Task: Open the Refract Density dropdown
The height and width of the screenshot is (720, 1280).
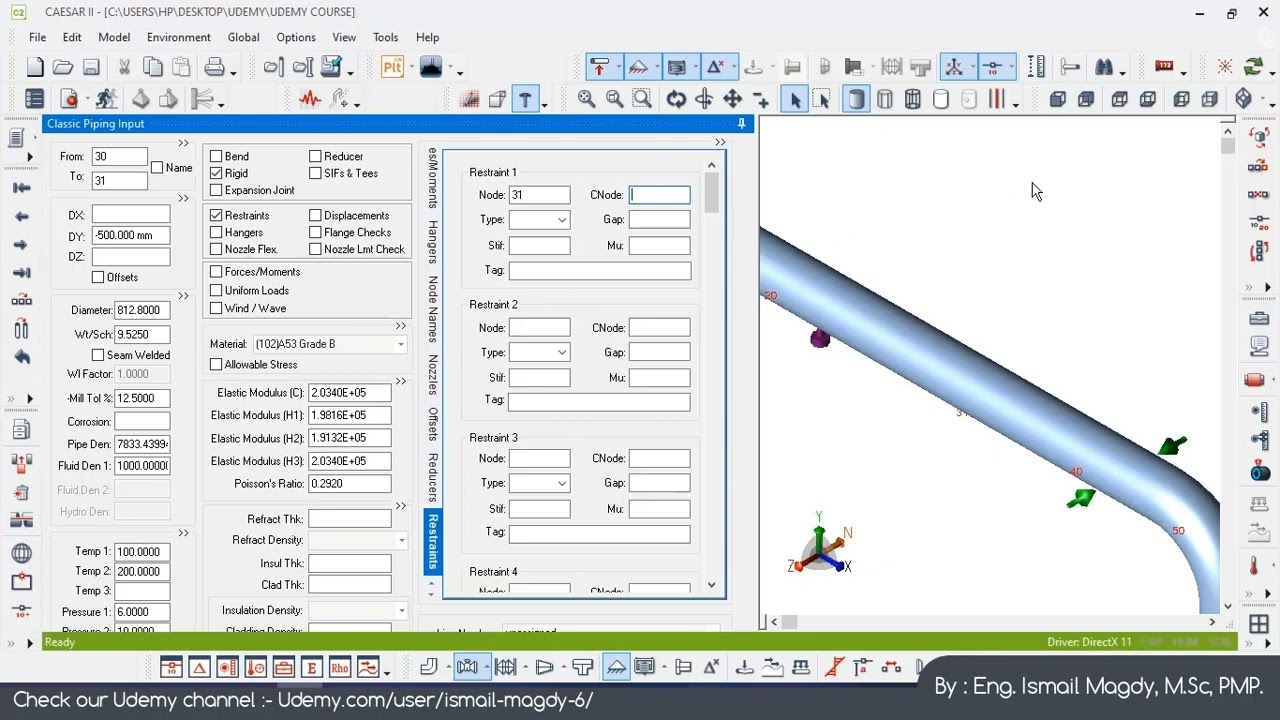Action: 401,541
